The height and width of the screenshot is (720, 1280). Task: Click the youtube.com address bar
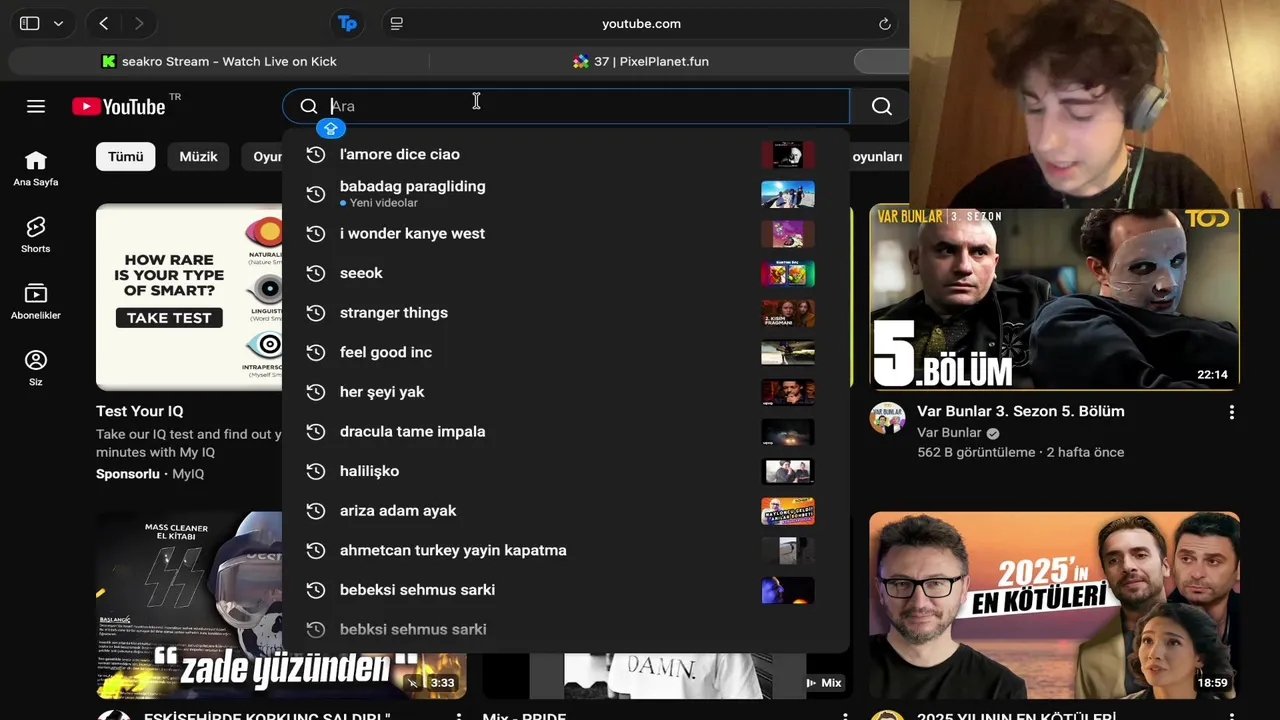point(641,23)
